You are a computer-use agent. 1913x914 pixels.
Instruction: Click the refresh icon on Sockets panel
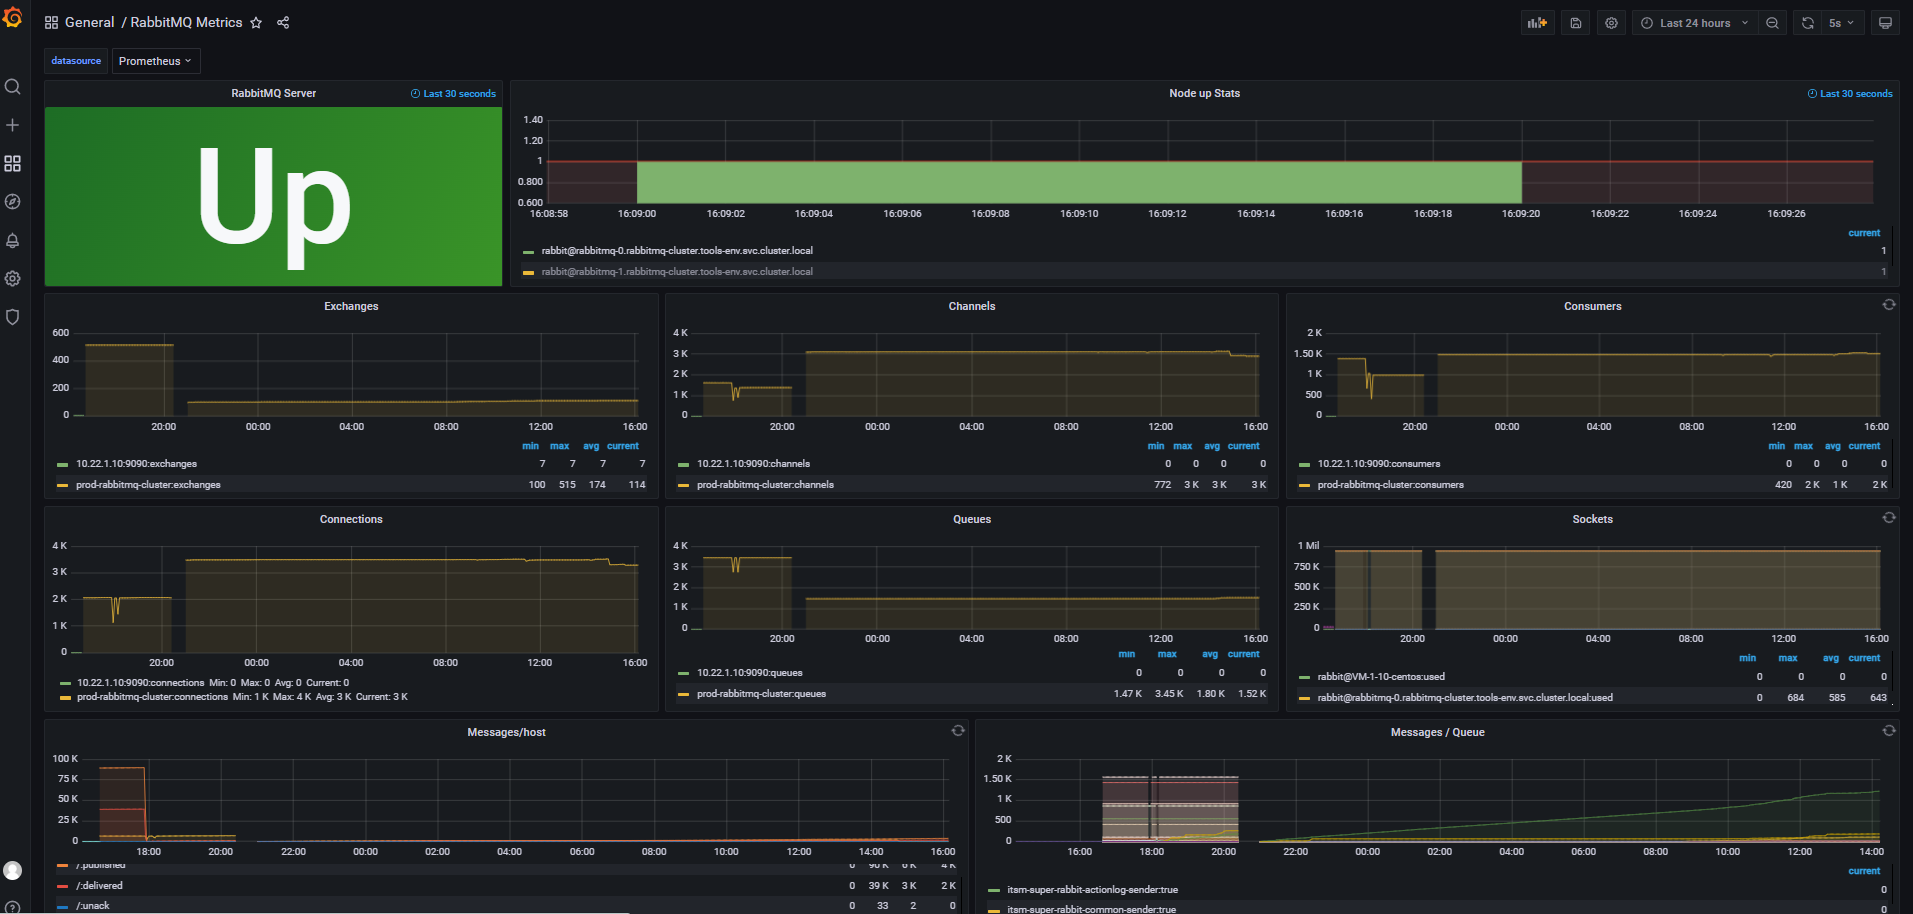(x=1889, y=518)
